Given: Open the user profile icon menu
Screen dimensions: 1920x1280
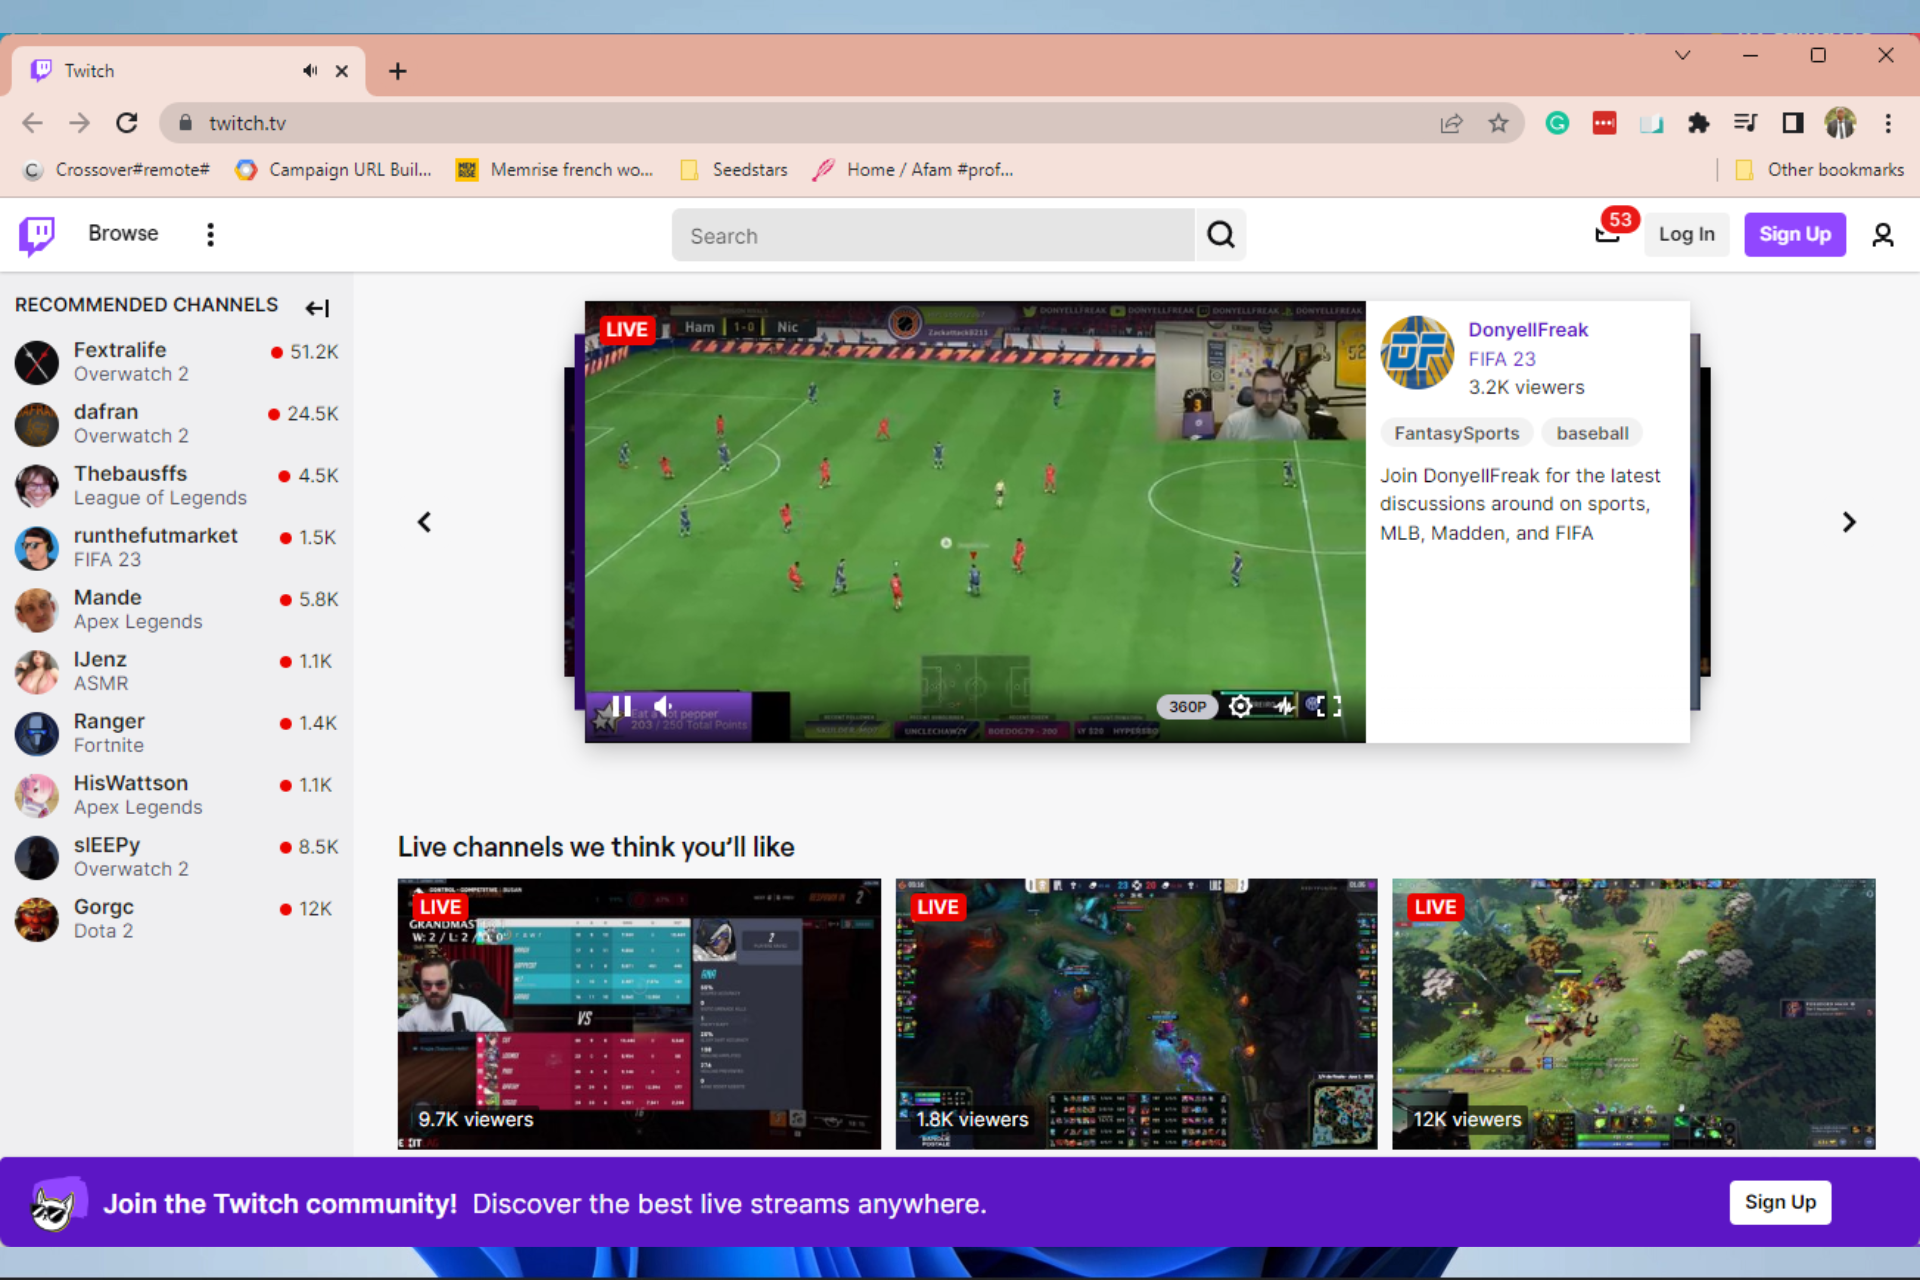Looking at the screenshot, I should click(x=1883, y=235).
